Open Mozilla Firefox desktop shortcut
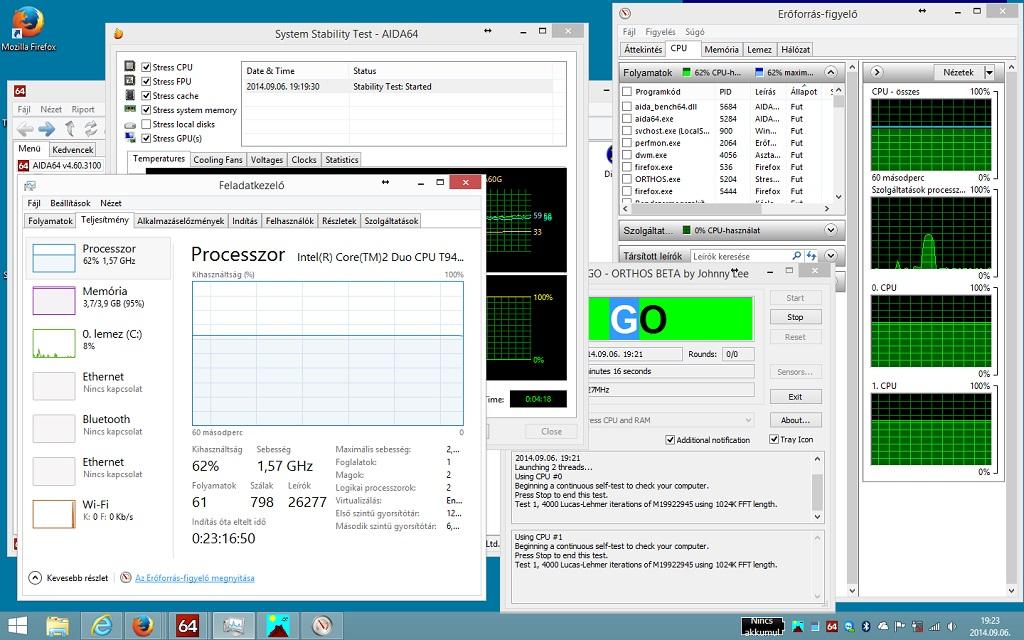Viewport: 1024px width, 640px height. click(27, 28)
